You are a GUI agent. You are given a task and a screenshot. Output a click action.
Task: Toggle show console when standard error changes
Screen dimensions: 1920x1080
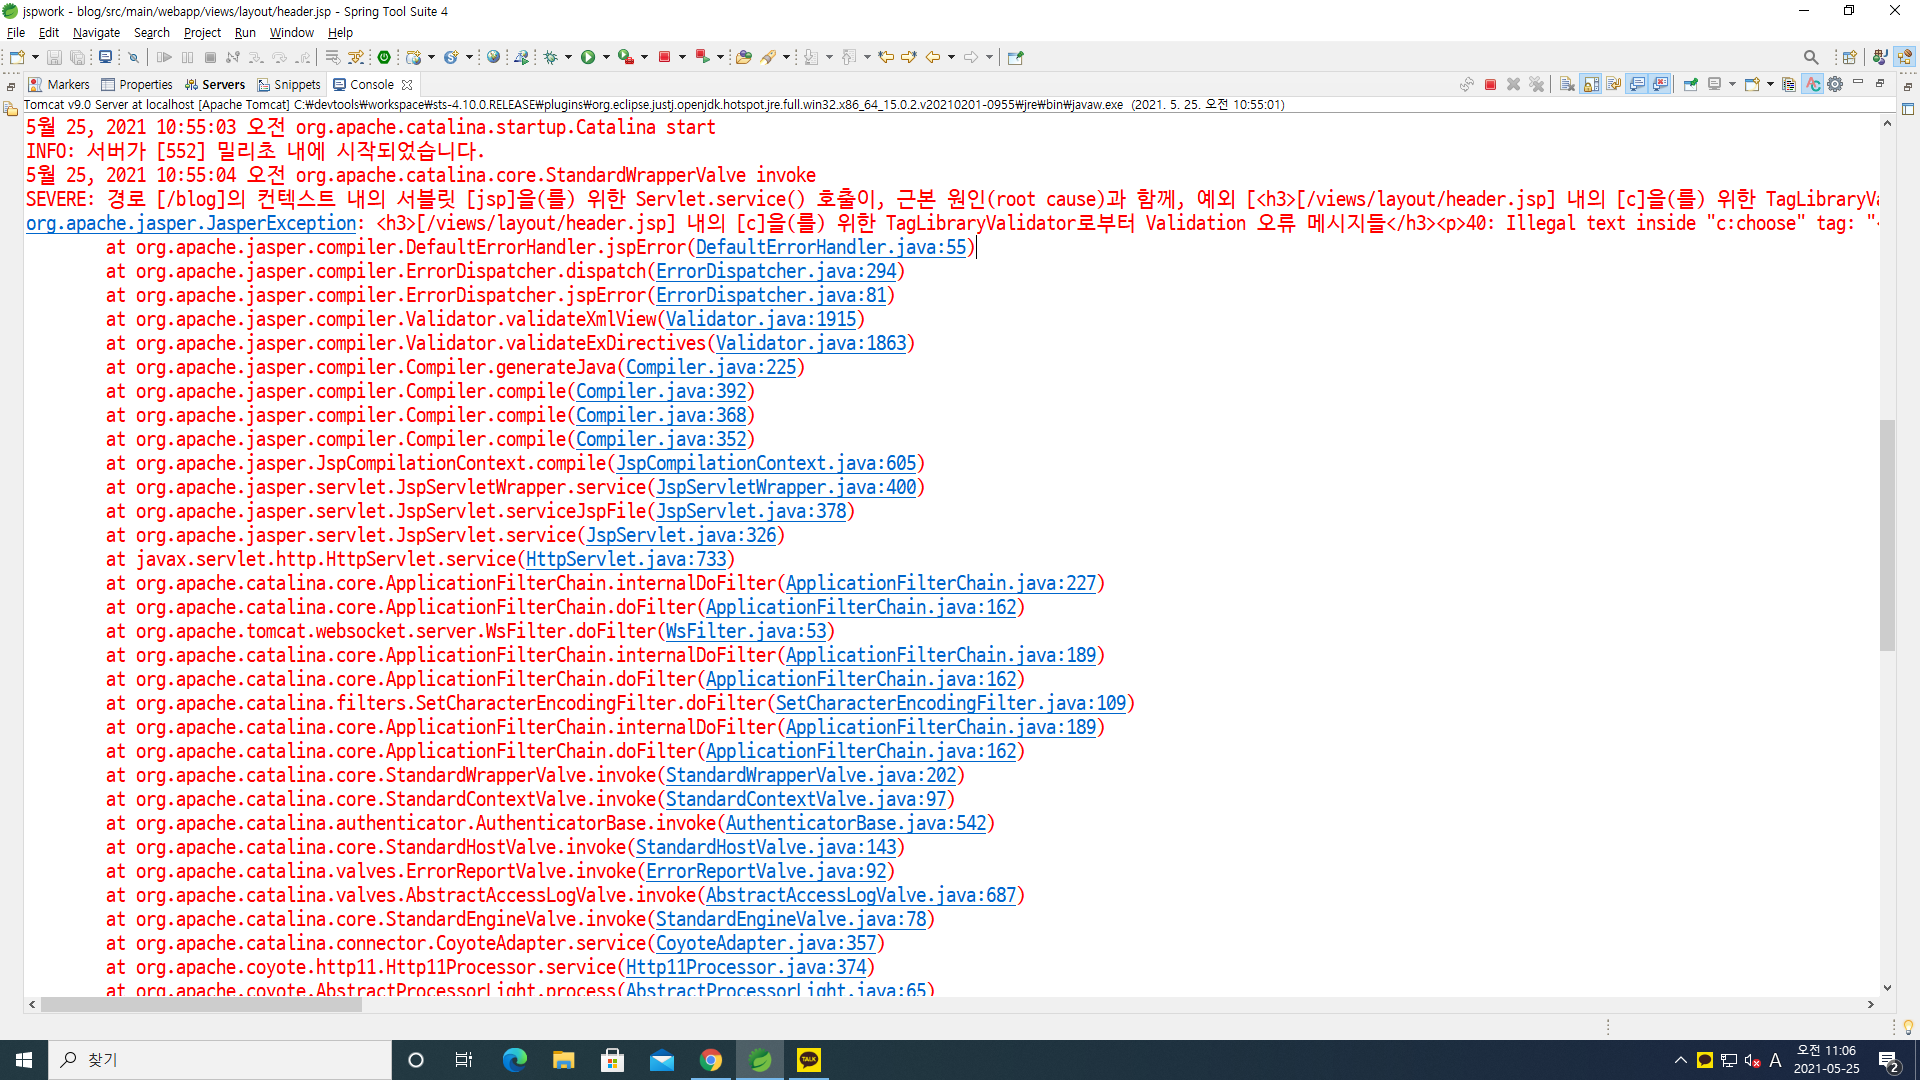[1660, 84]
